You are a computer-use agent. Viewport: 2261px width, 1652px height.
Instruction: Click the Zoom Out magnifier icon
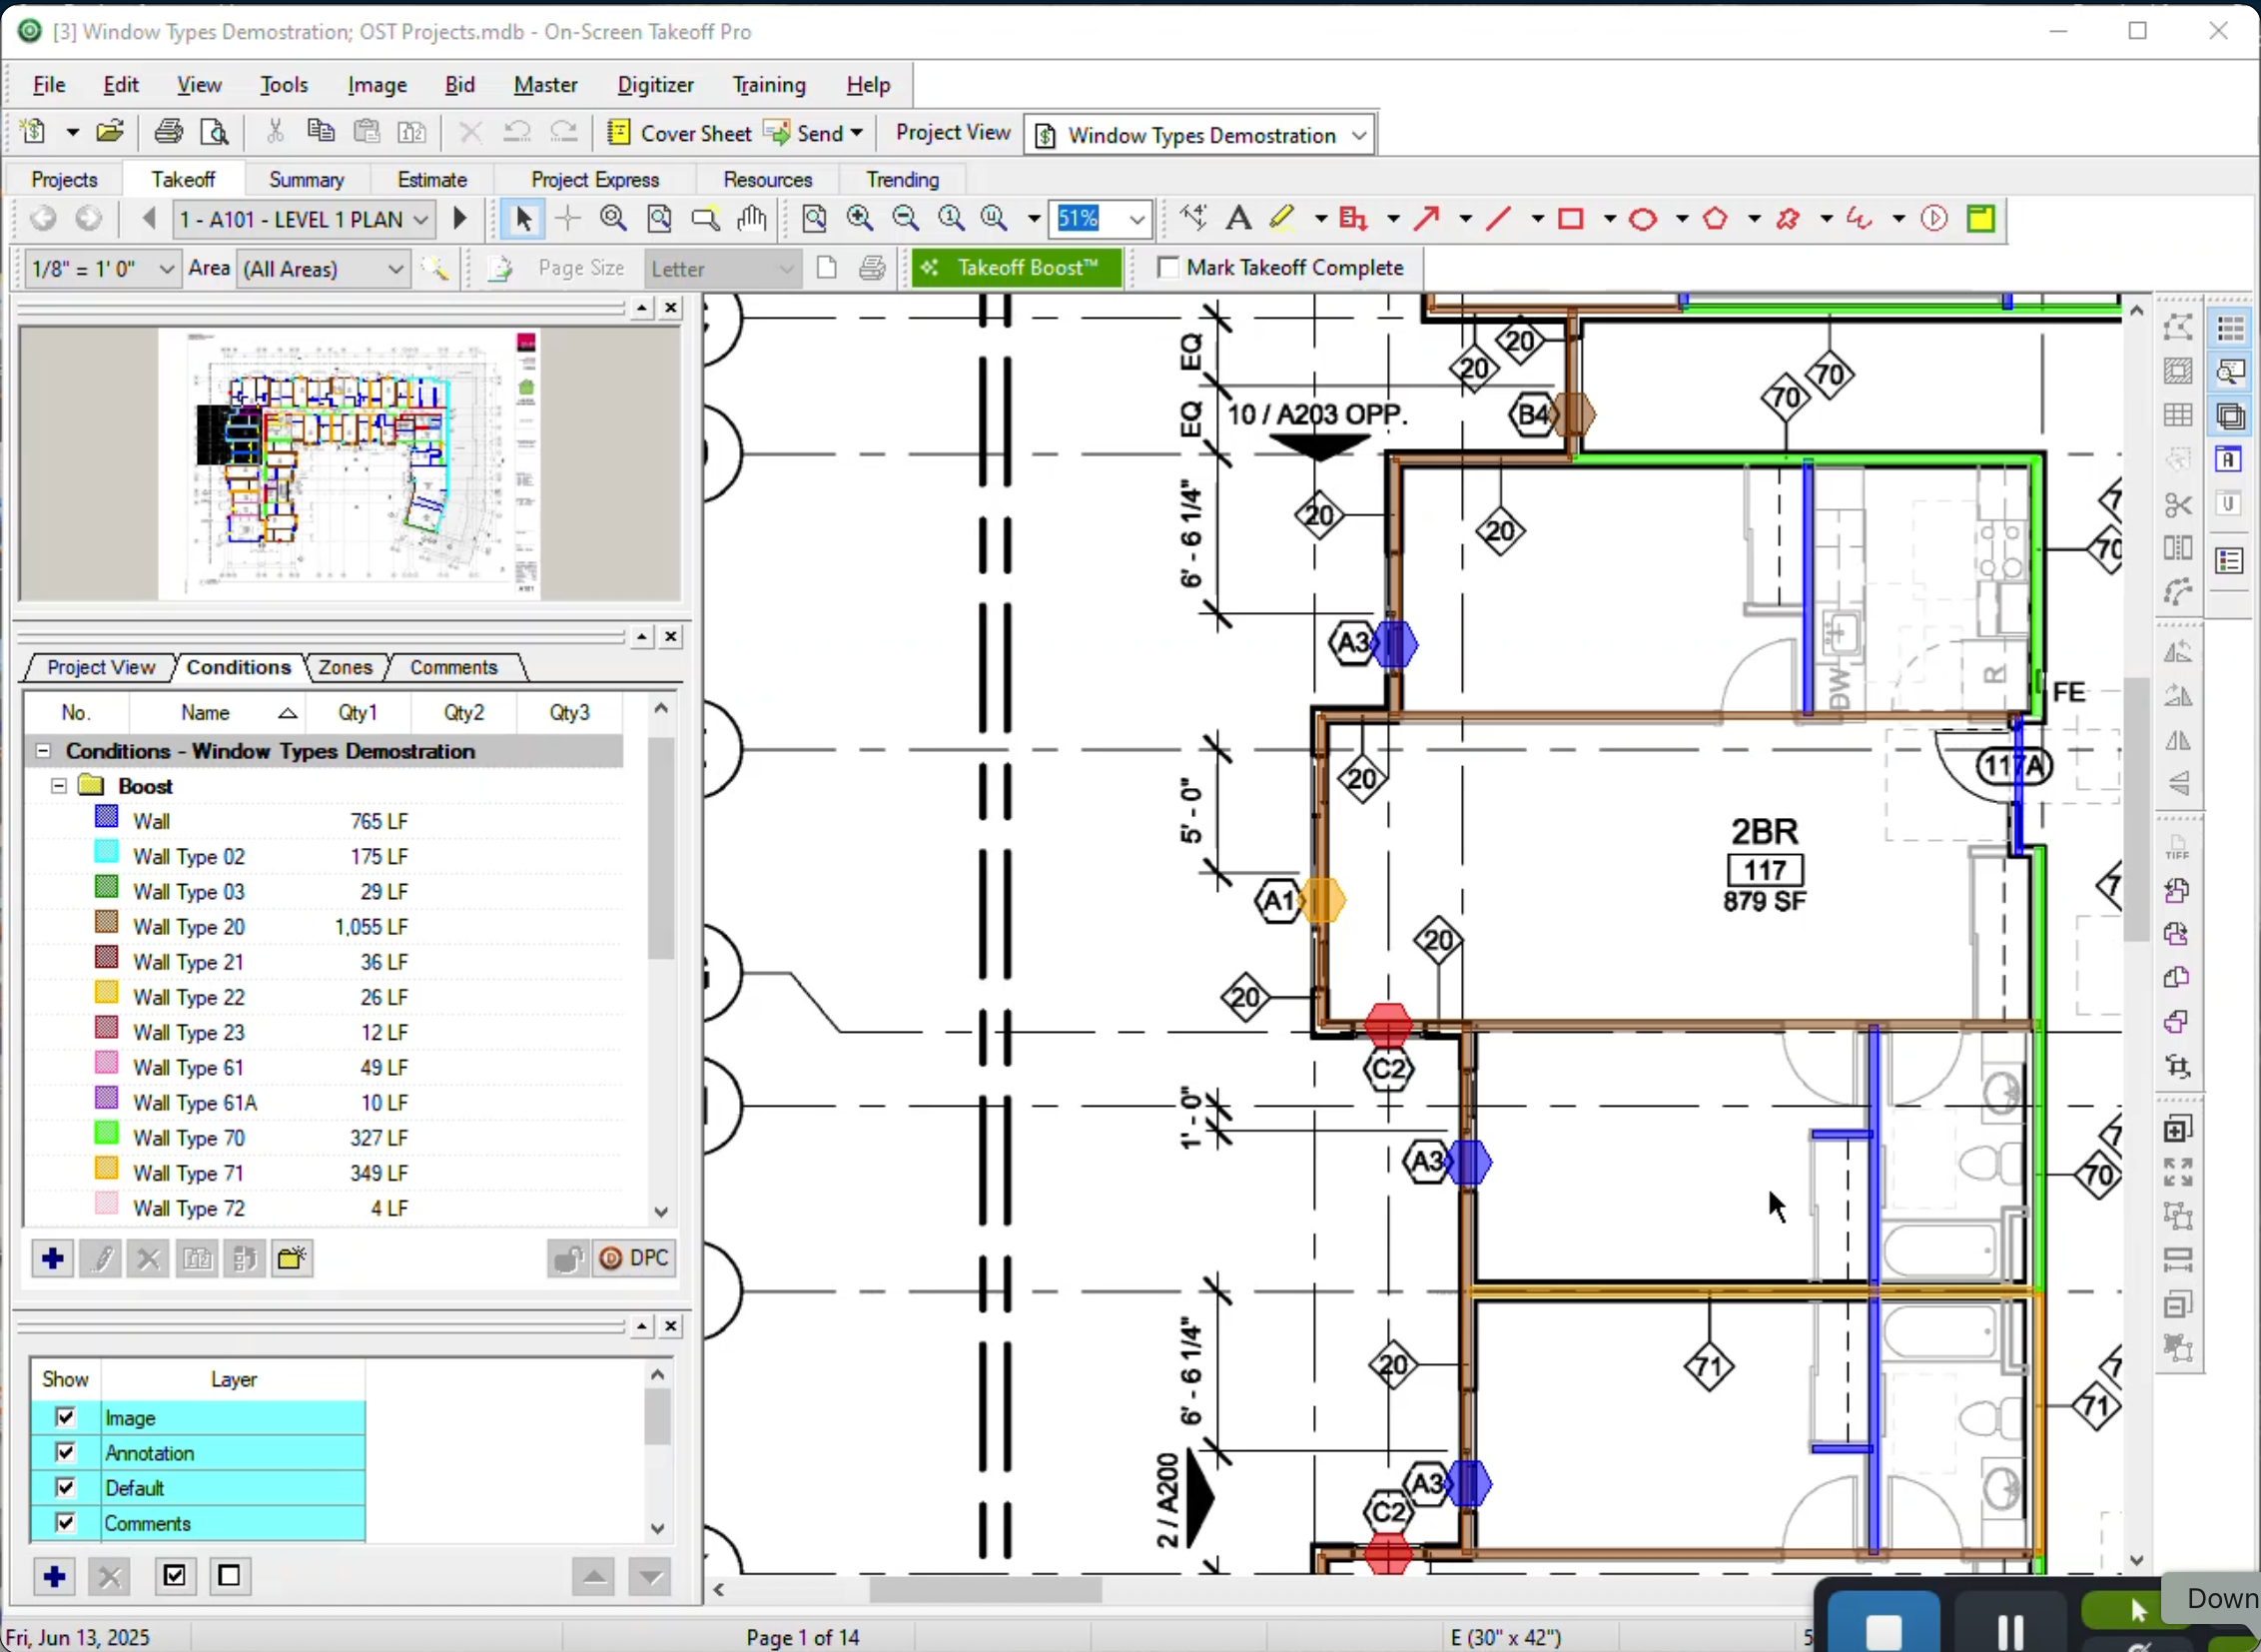(905, 218)
